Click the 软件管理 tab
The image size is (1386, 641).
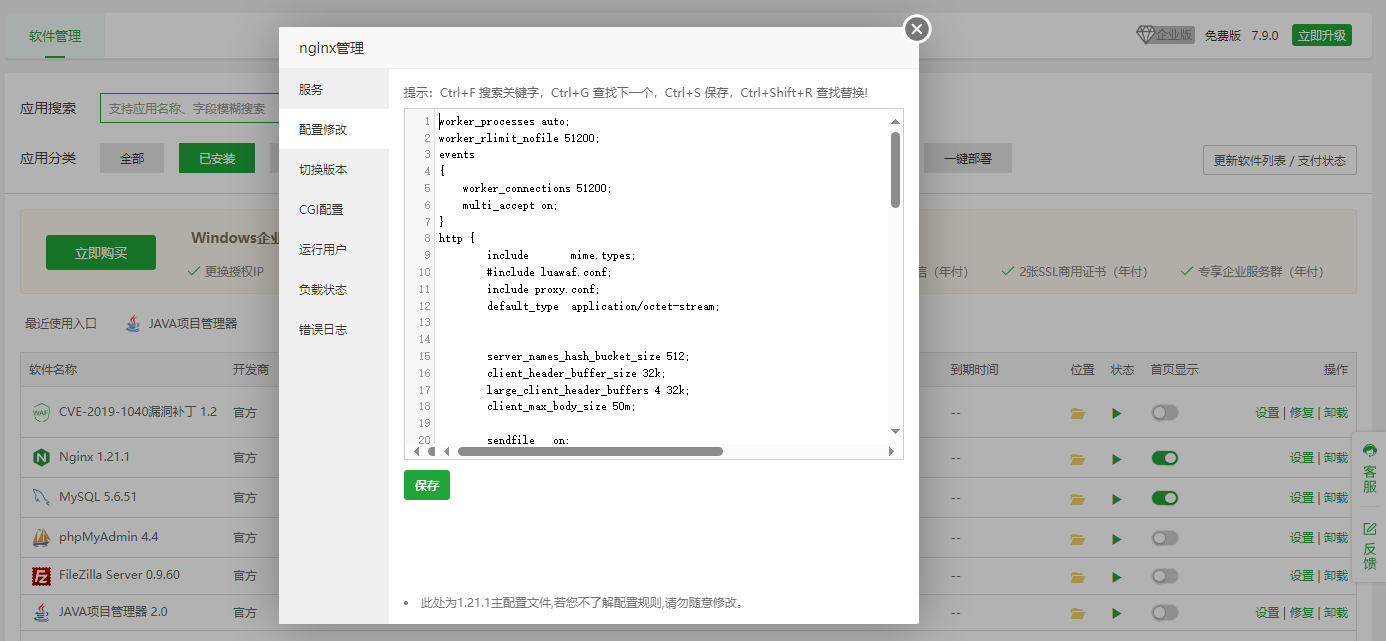tap(55, 36)
